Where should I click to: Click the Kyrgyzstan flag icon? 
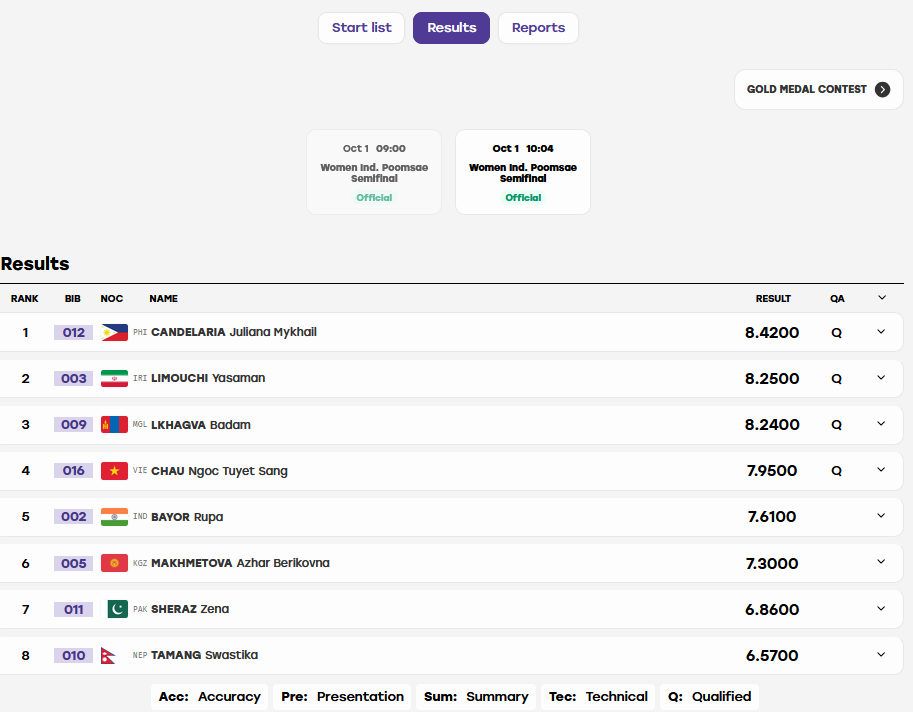(x=114, y=563)
